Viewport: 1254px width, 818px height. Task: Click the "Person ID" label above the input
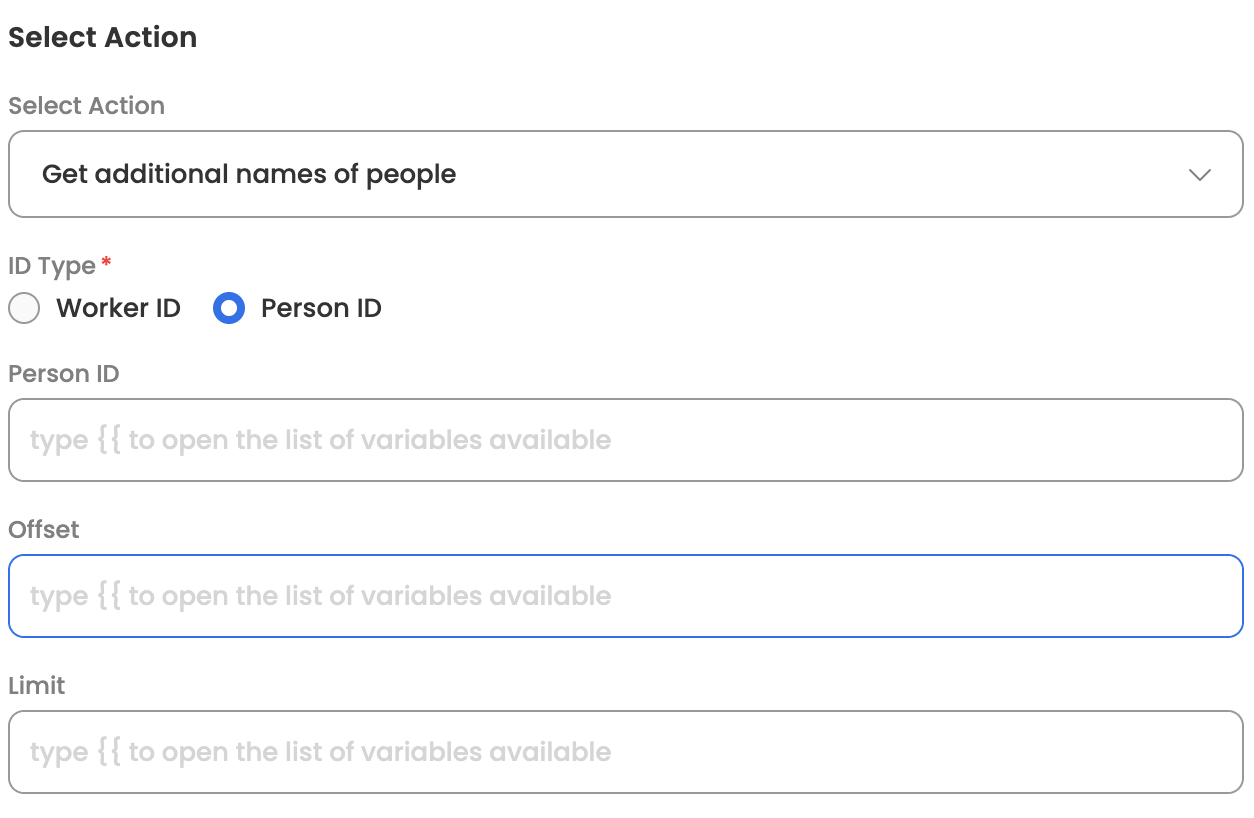[64, 374]
